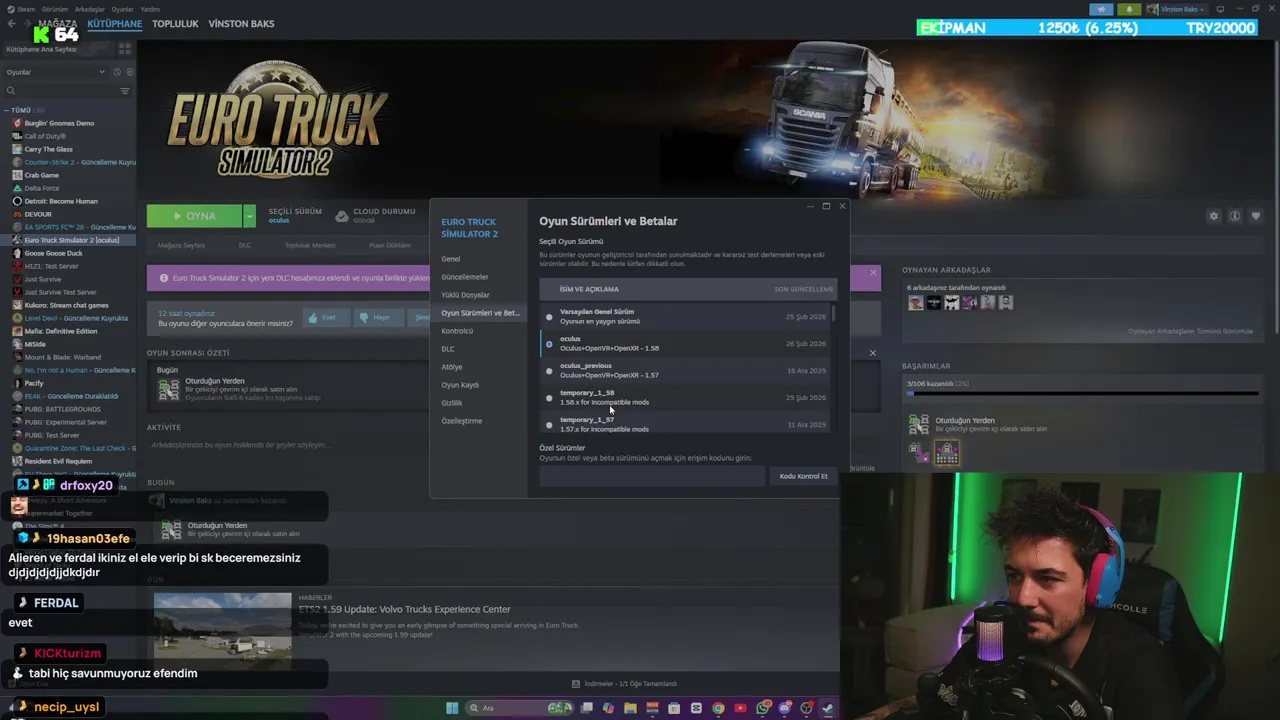The width and height of the screenshot is (1280, 720).
Task: Open Google Chrome from taskbar
Action: [718, 708]
